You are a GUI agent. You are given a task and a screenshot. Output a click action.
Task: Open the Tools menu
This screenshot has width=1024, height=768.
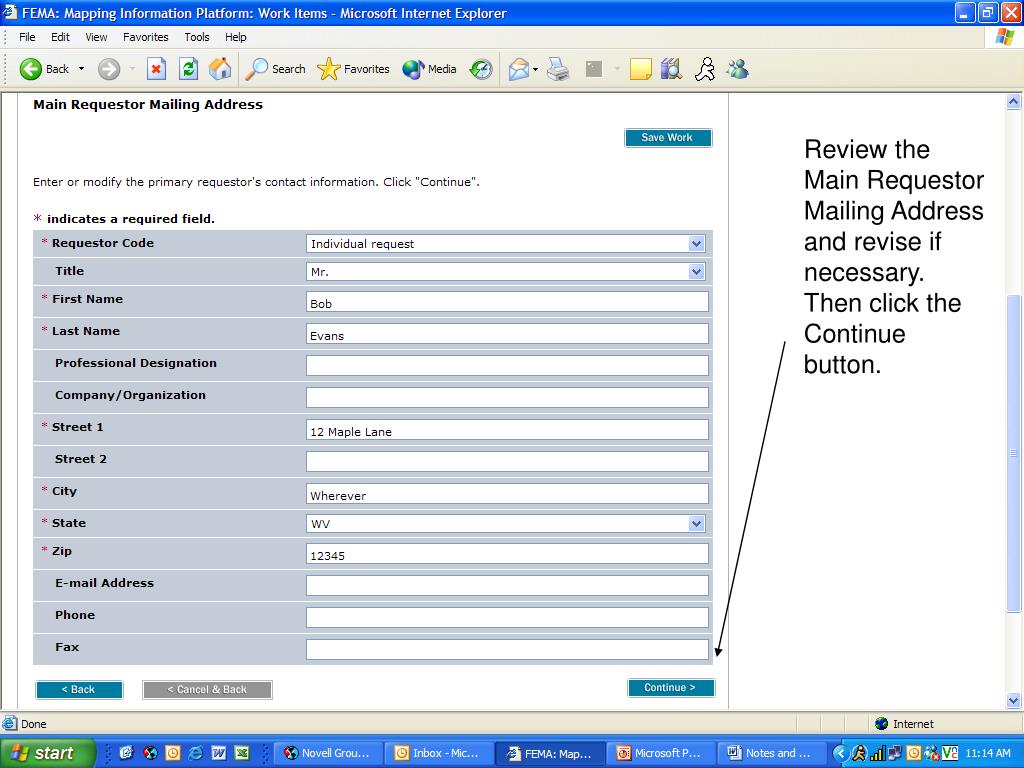pos(197,37)
